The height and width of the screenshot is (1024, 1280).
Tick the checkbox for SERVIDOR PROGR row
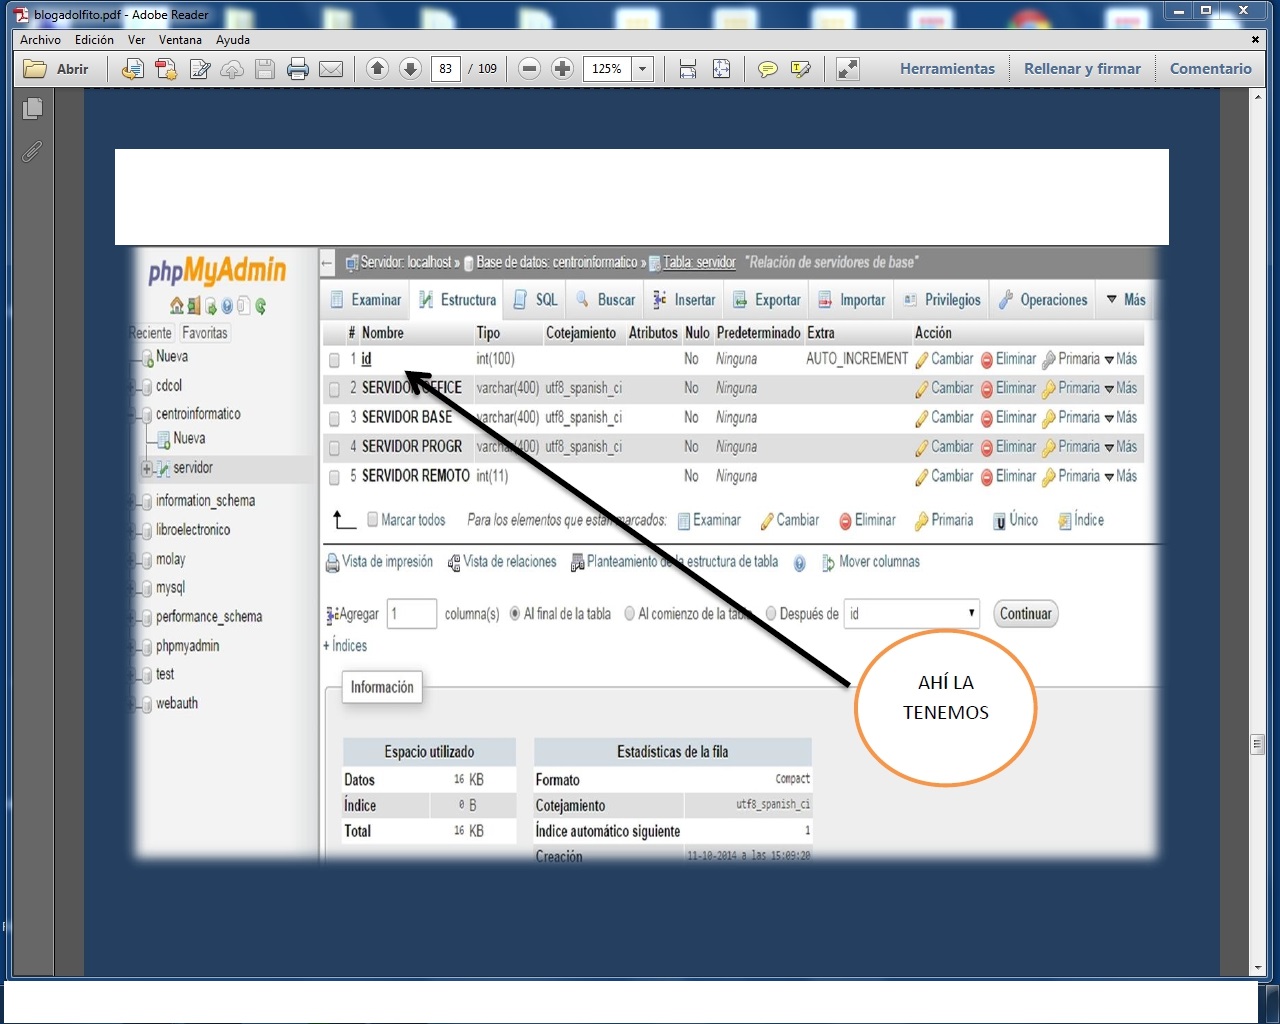pyautogui.click(x=335, y=448)
